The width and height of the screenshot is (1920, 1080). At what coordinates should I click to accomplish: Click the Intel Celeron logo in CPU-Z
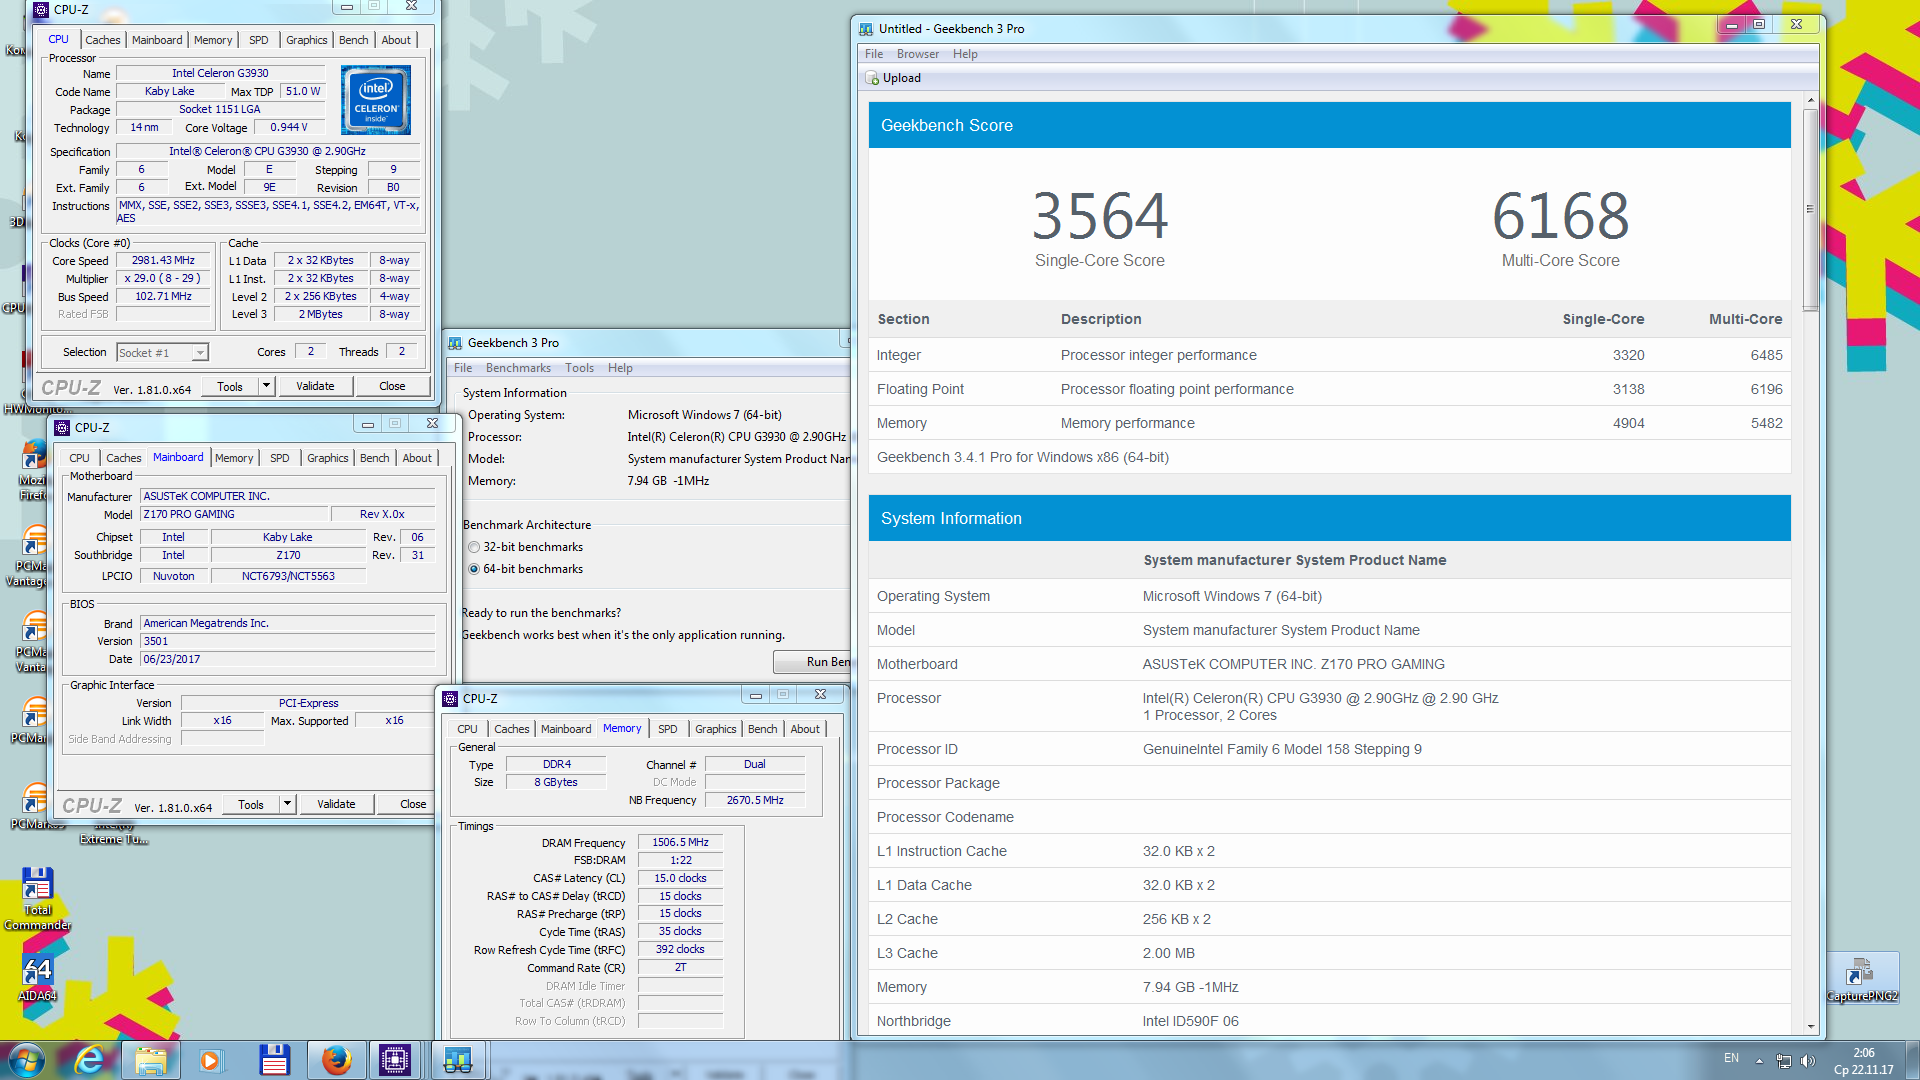[x=376, y=100]
